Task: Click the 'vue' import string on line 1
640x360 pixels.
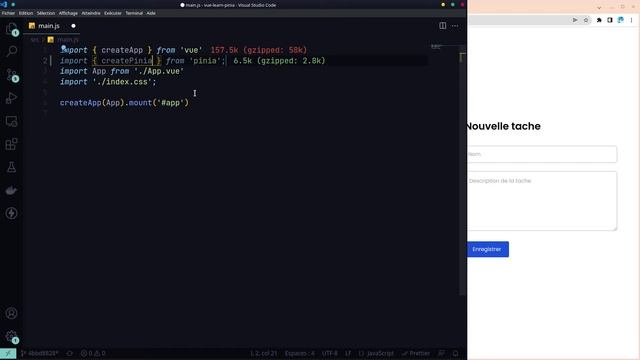Action: point(191,50)
